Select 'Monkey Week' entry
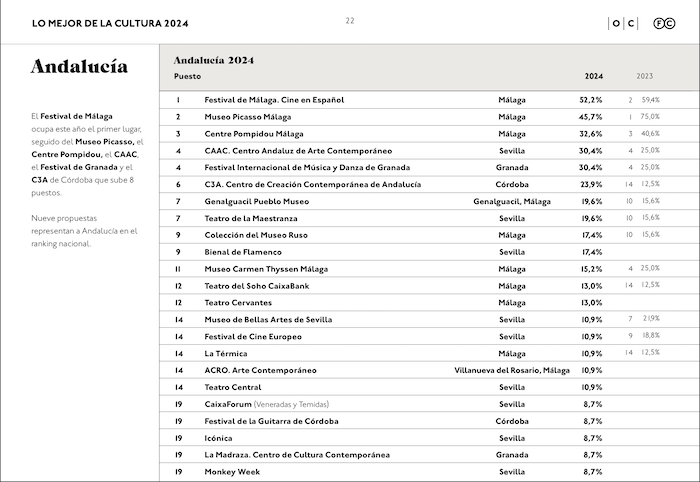Image resolution: width=700 pixels, height=482 pixels. pyautogui.click(x=232, y=472)
